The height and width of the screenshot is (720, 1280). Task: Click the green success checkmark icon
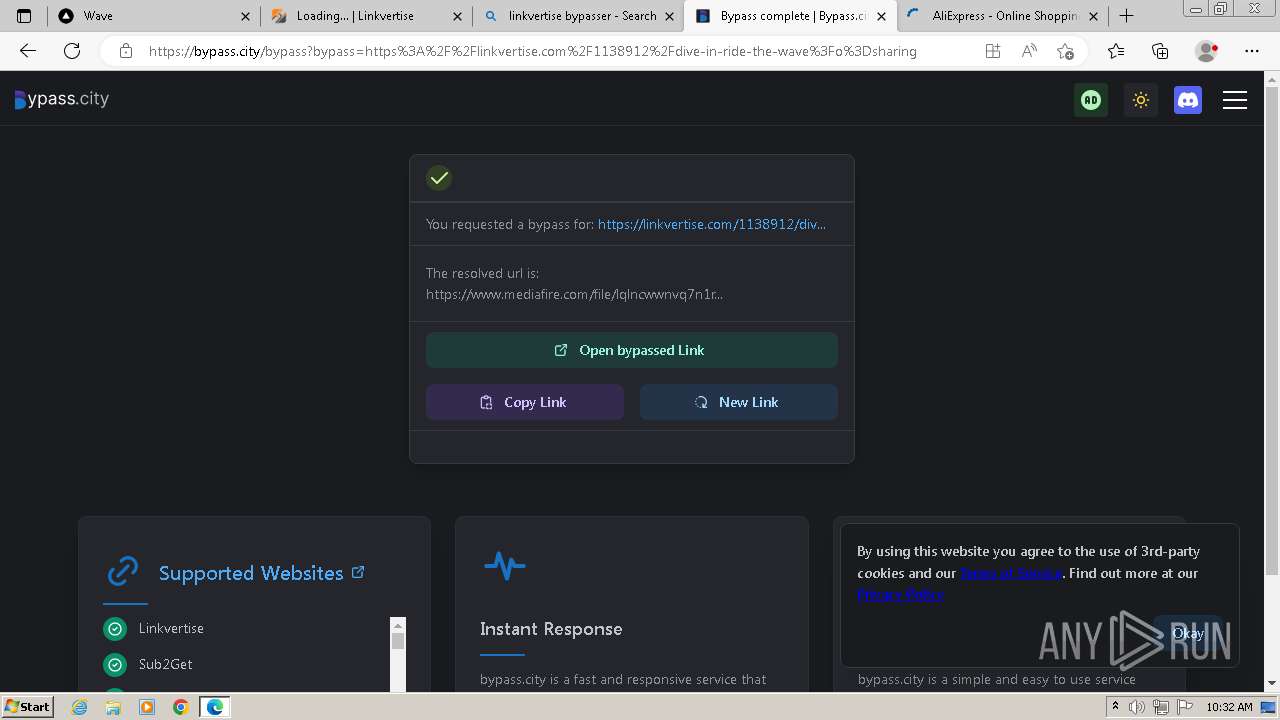coord(439,178)
